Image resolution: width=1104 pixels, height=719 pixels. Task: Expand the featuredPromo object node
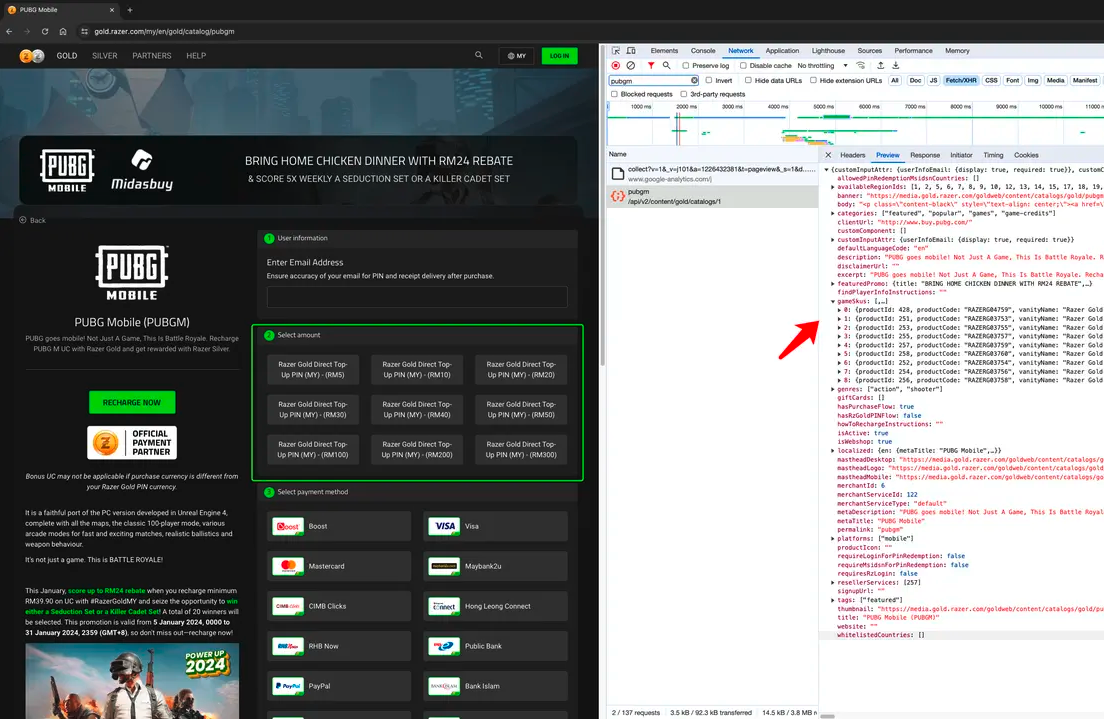coord(833,284)
